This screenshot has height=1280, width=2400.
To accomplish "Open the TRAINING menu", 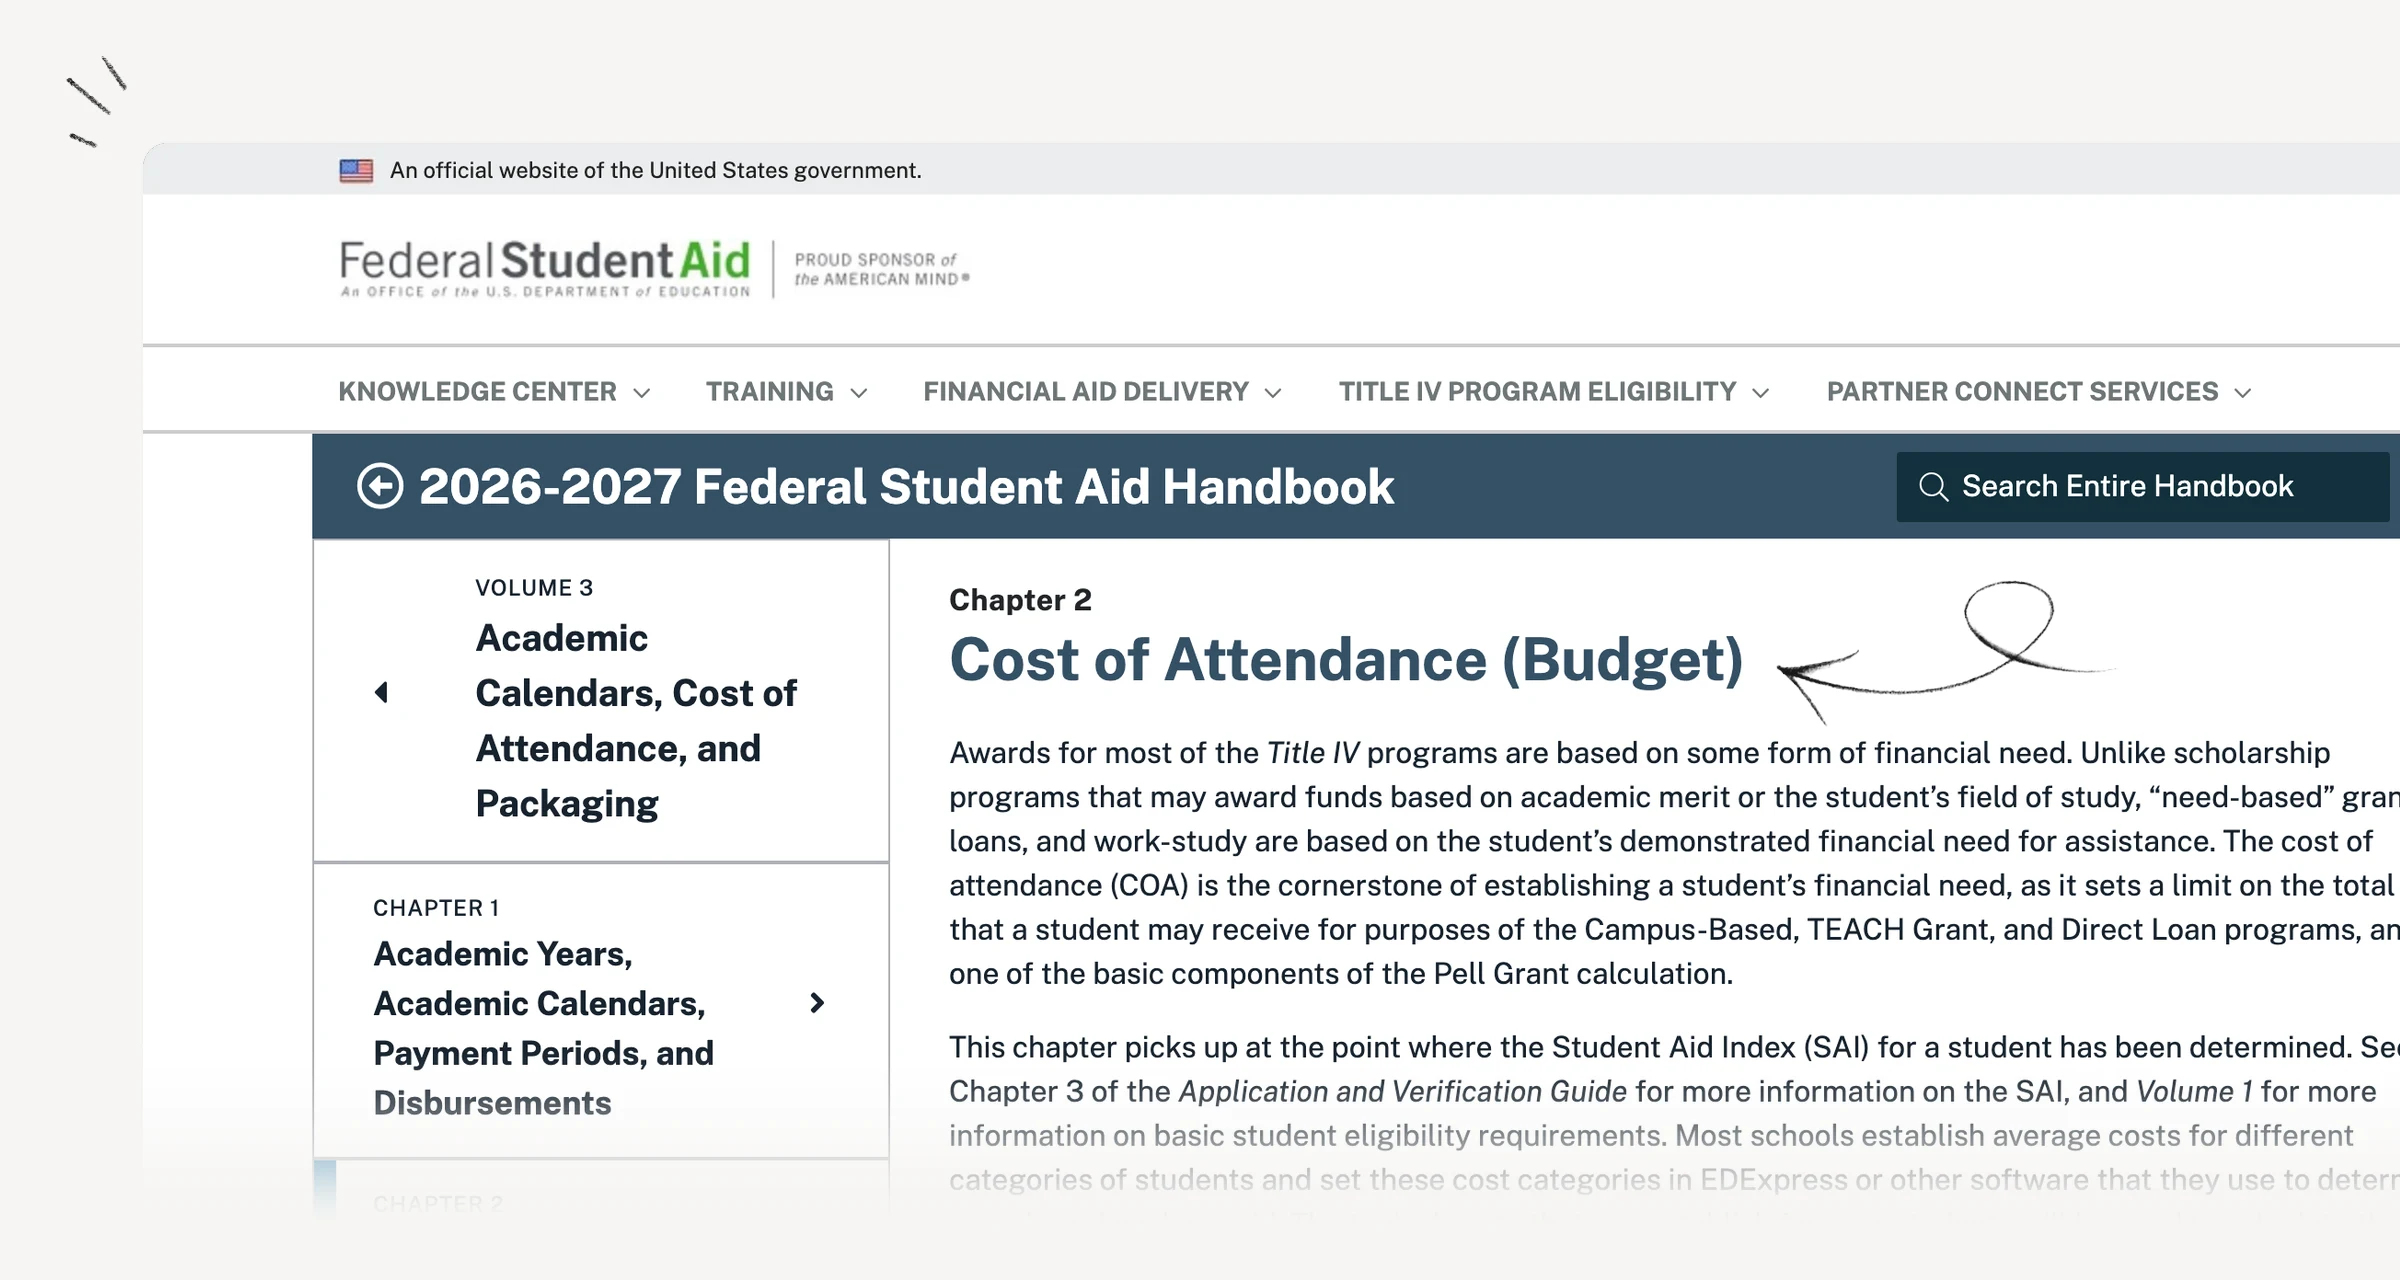I will pyautogui.click(x=769, y=391).
